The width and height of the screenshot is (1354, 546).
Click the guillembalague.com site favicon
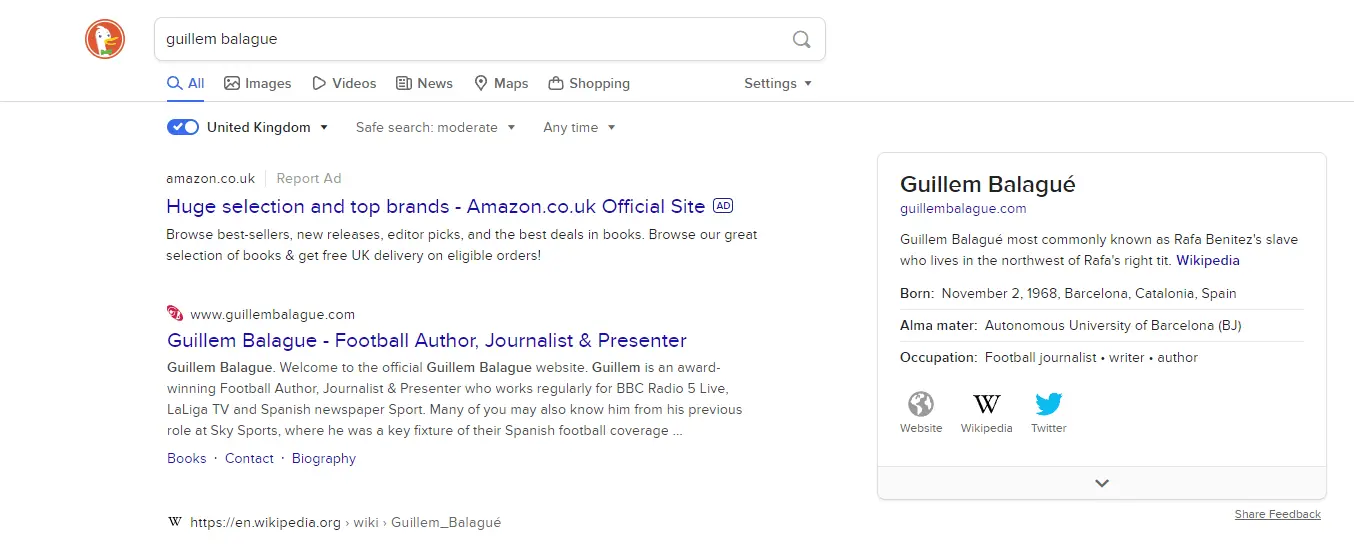175,314
